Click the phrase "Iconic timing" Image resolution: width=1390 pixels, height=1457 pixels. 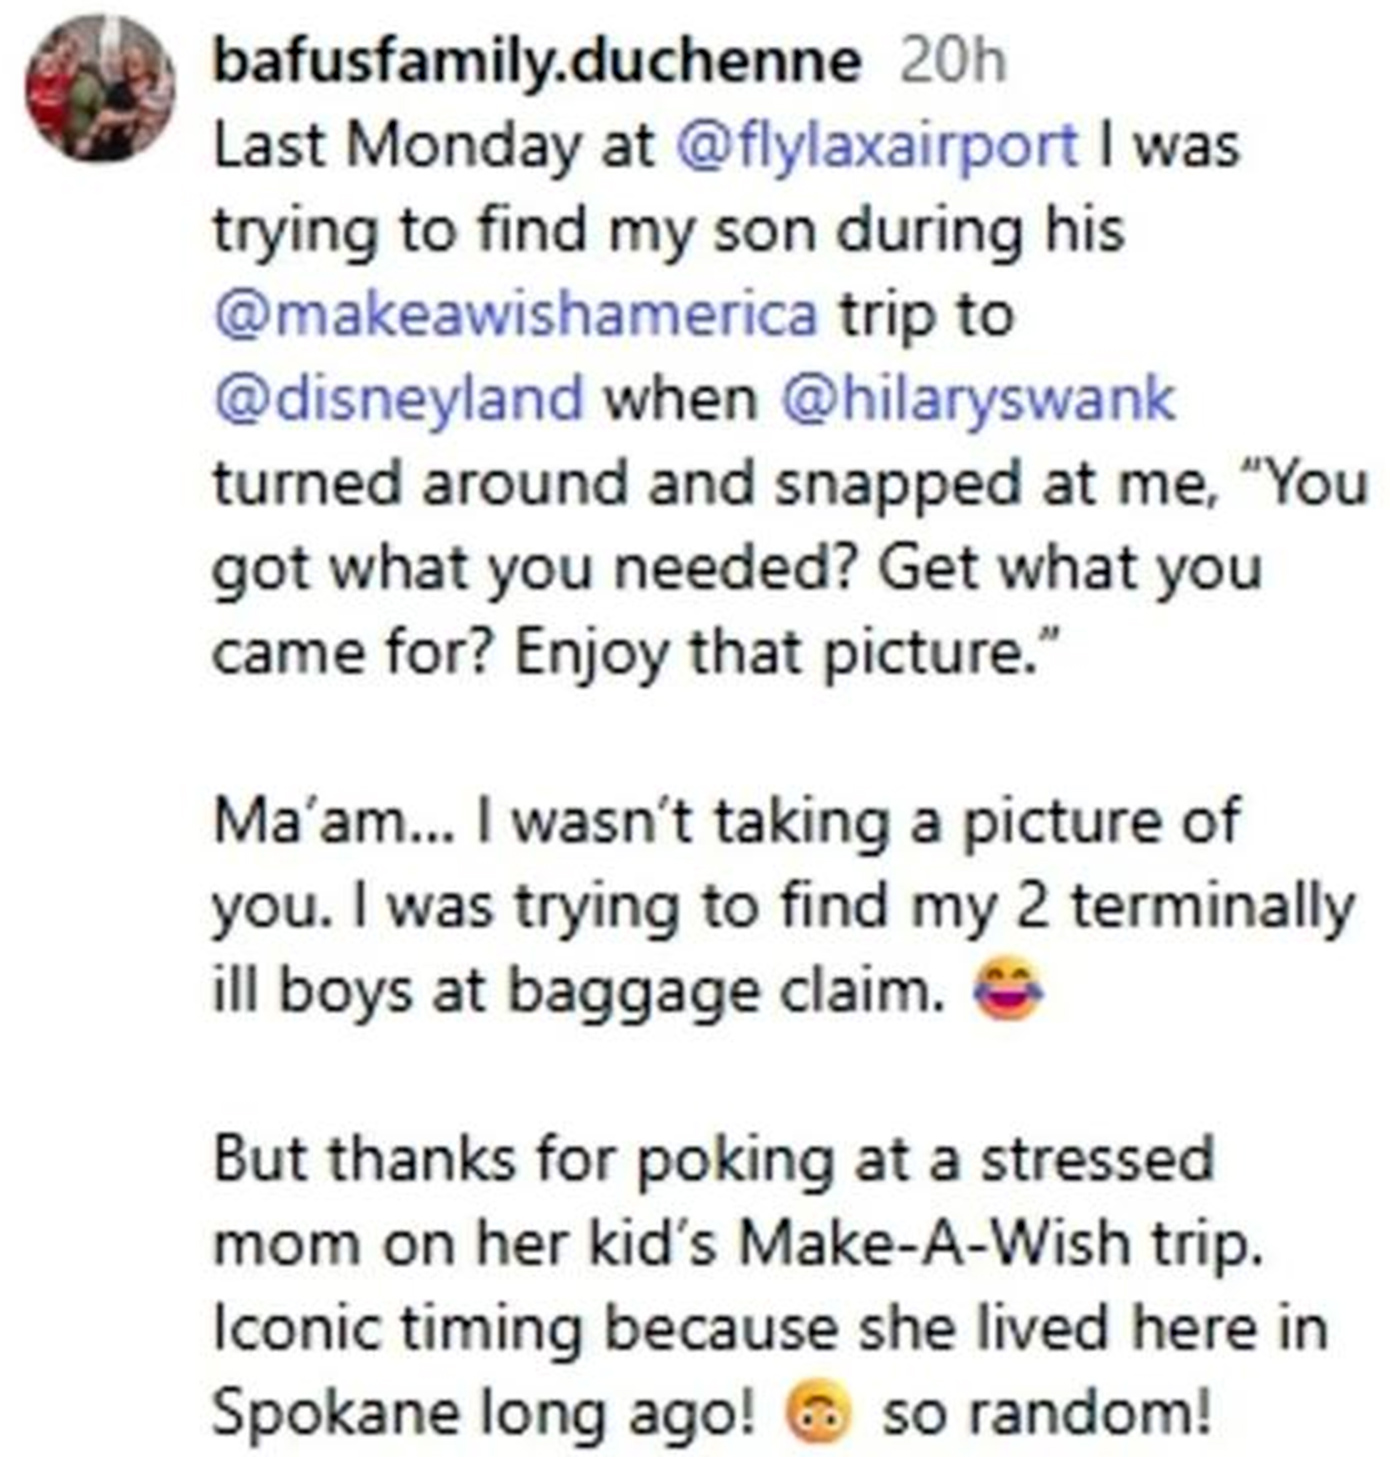click(x=398, y=1329)
